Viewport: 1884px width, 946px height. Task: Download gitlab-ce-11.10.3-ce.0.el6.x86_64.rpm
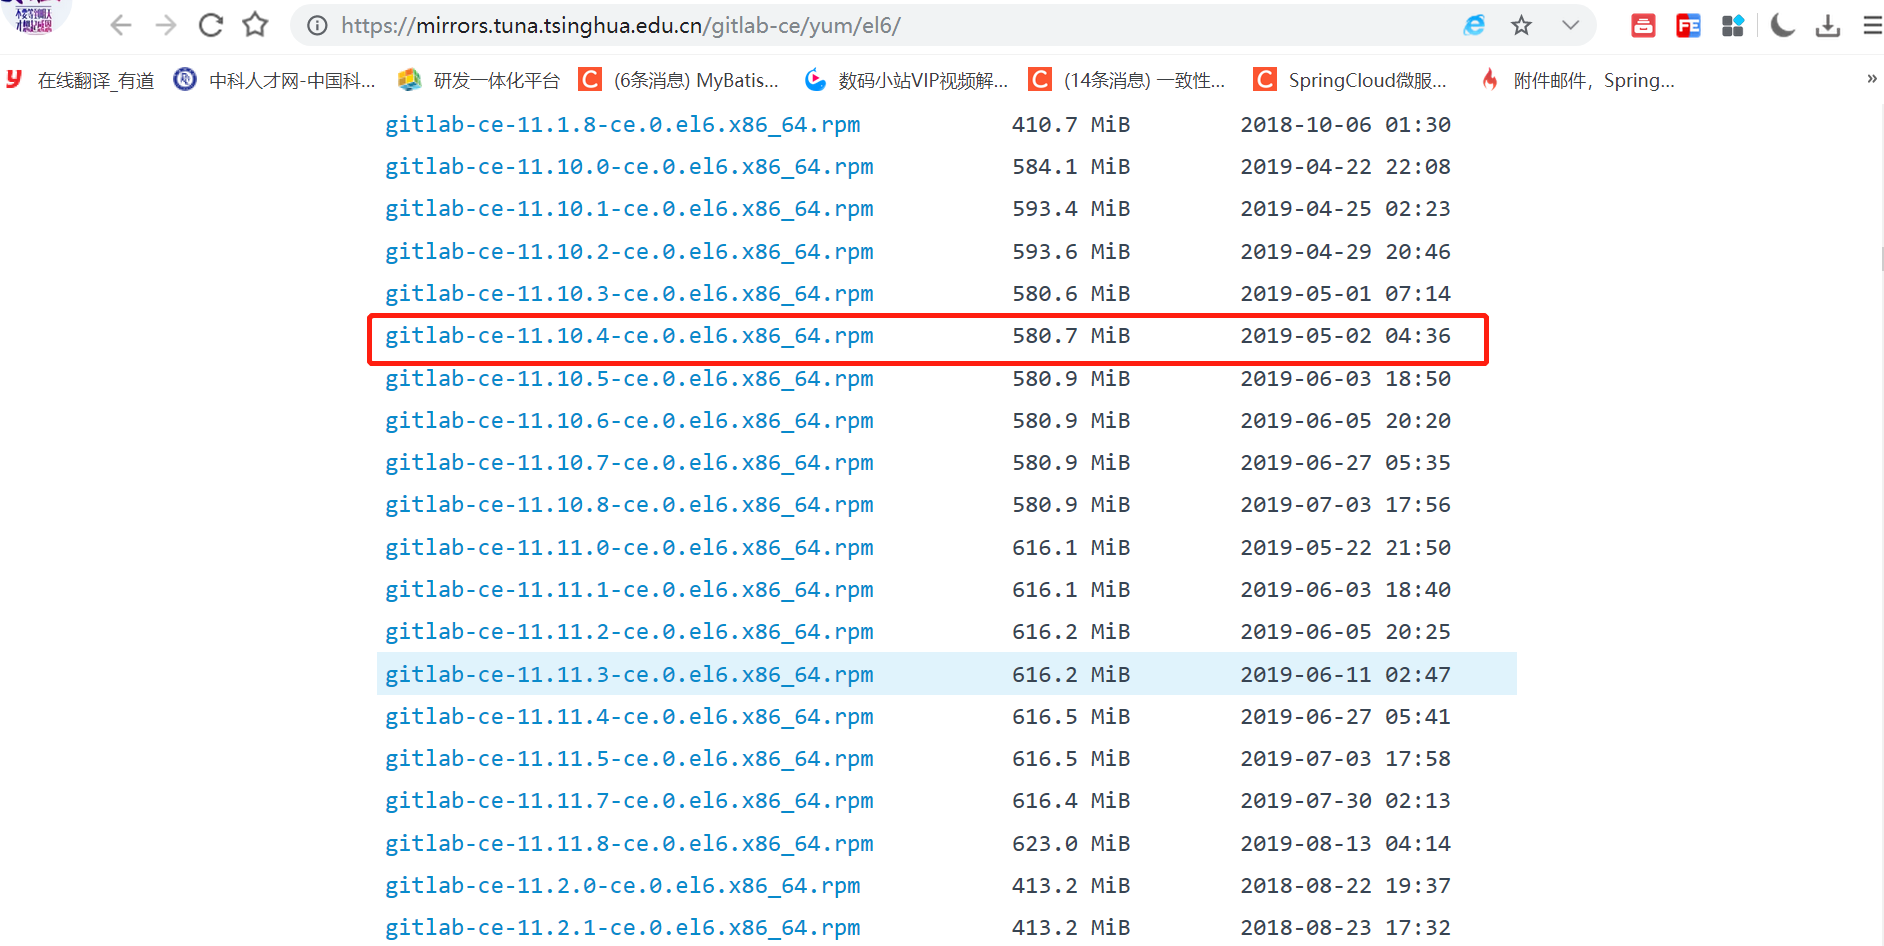coord(629,294)
